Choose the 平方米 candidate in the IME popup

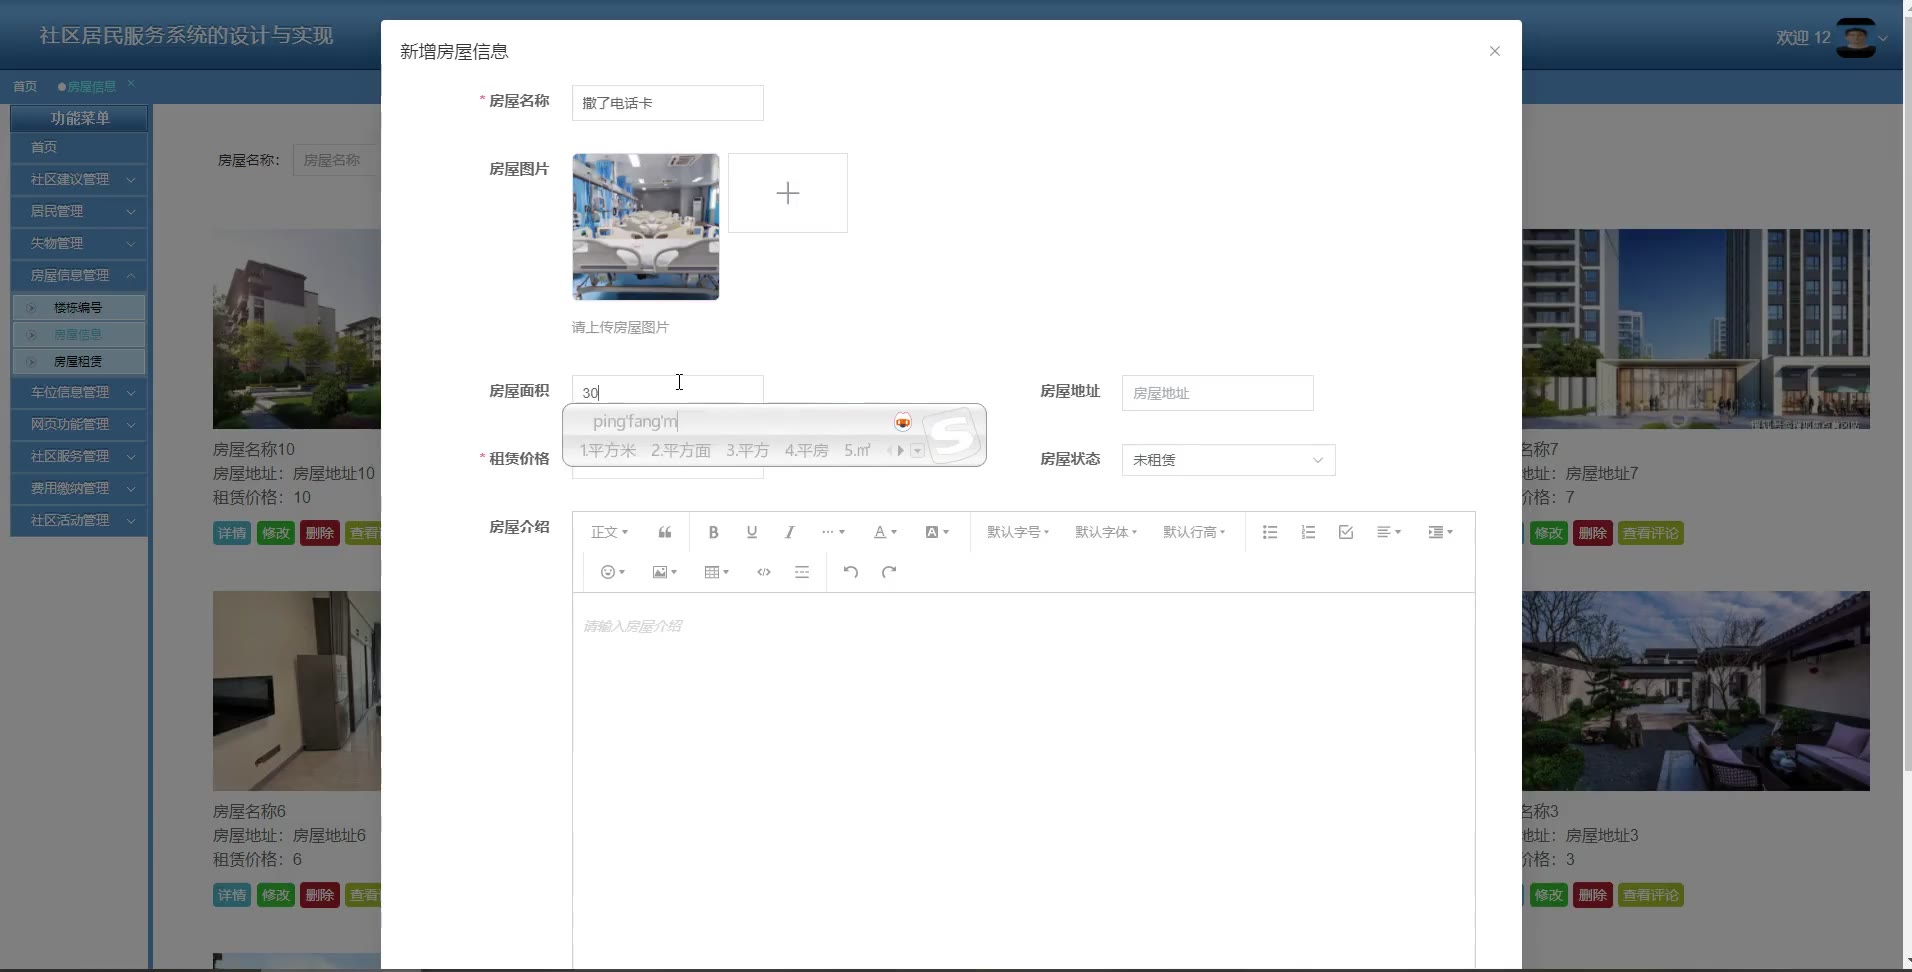click(608, 450)
